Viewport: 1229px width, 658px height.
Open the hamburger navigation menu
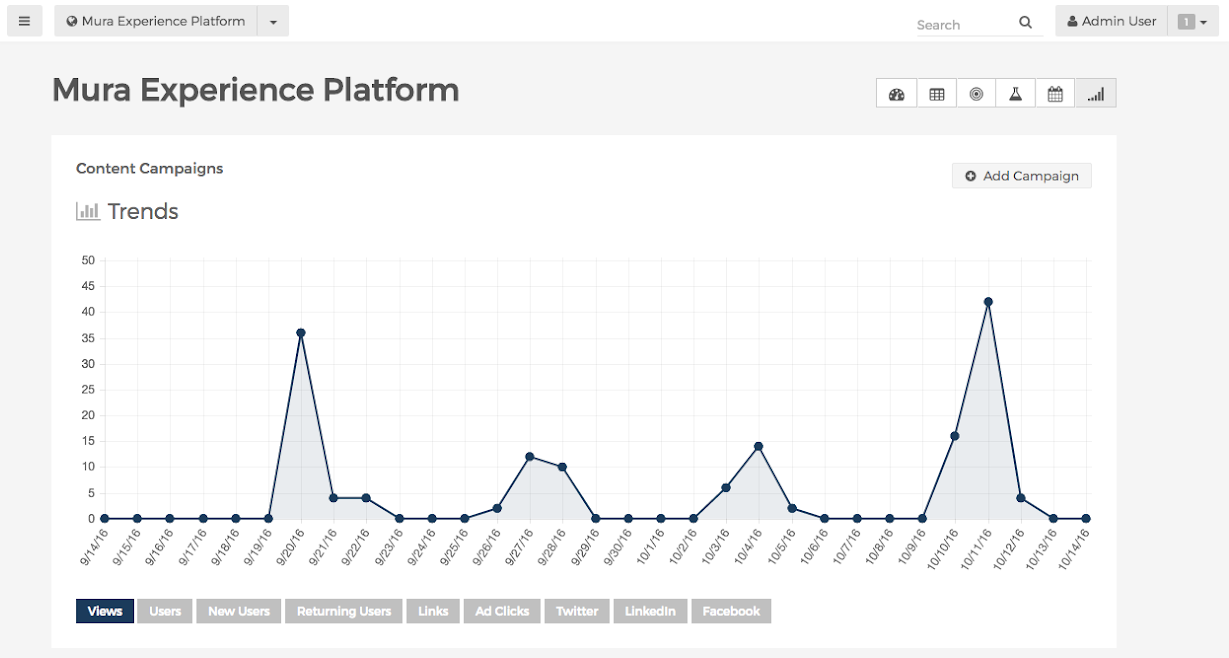coord(24,21)
